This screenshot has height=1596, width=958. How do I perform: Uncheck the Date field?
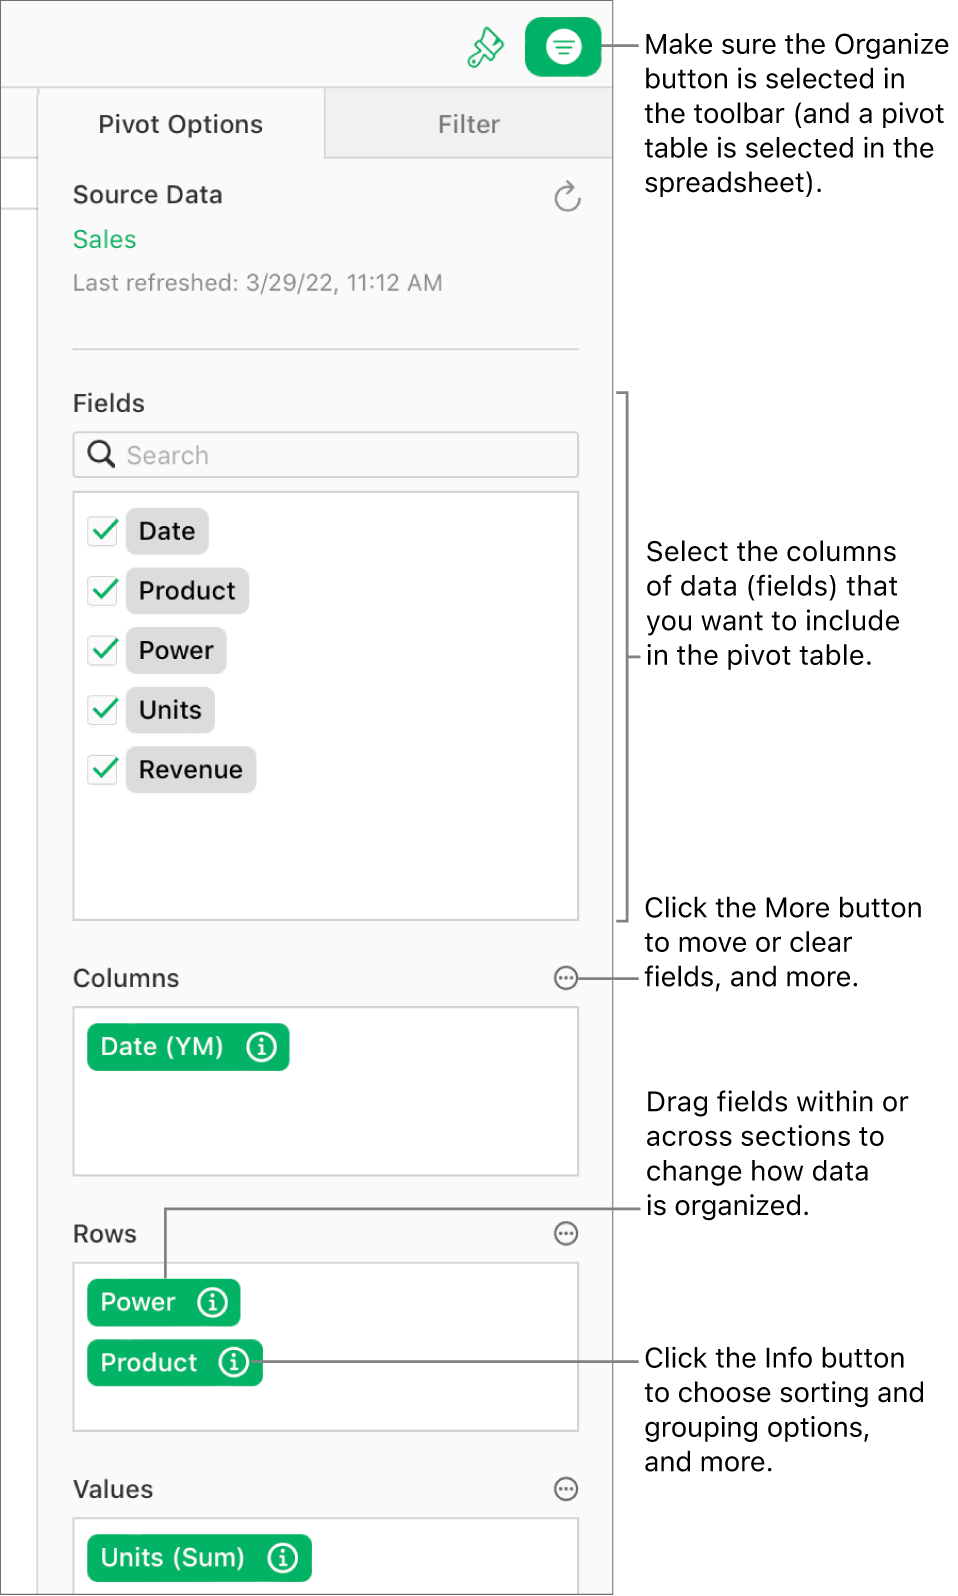tap(103, 531)
